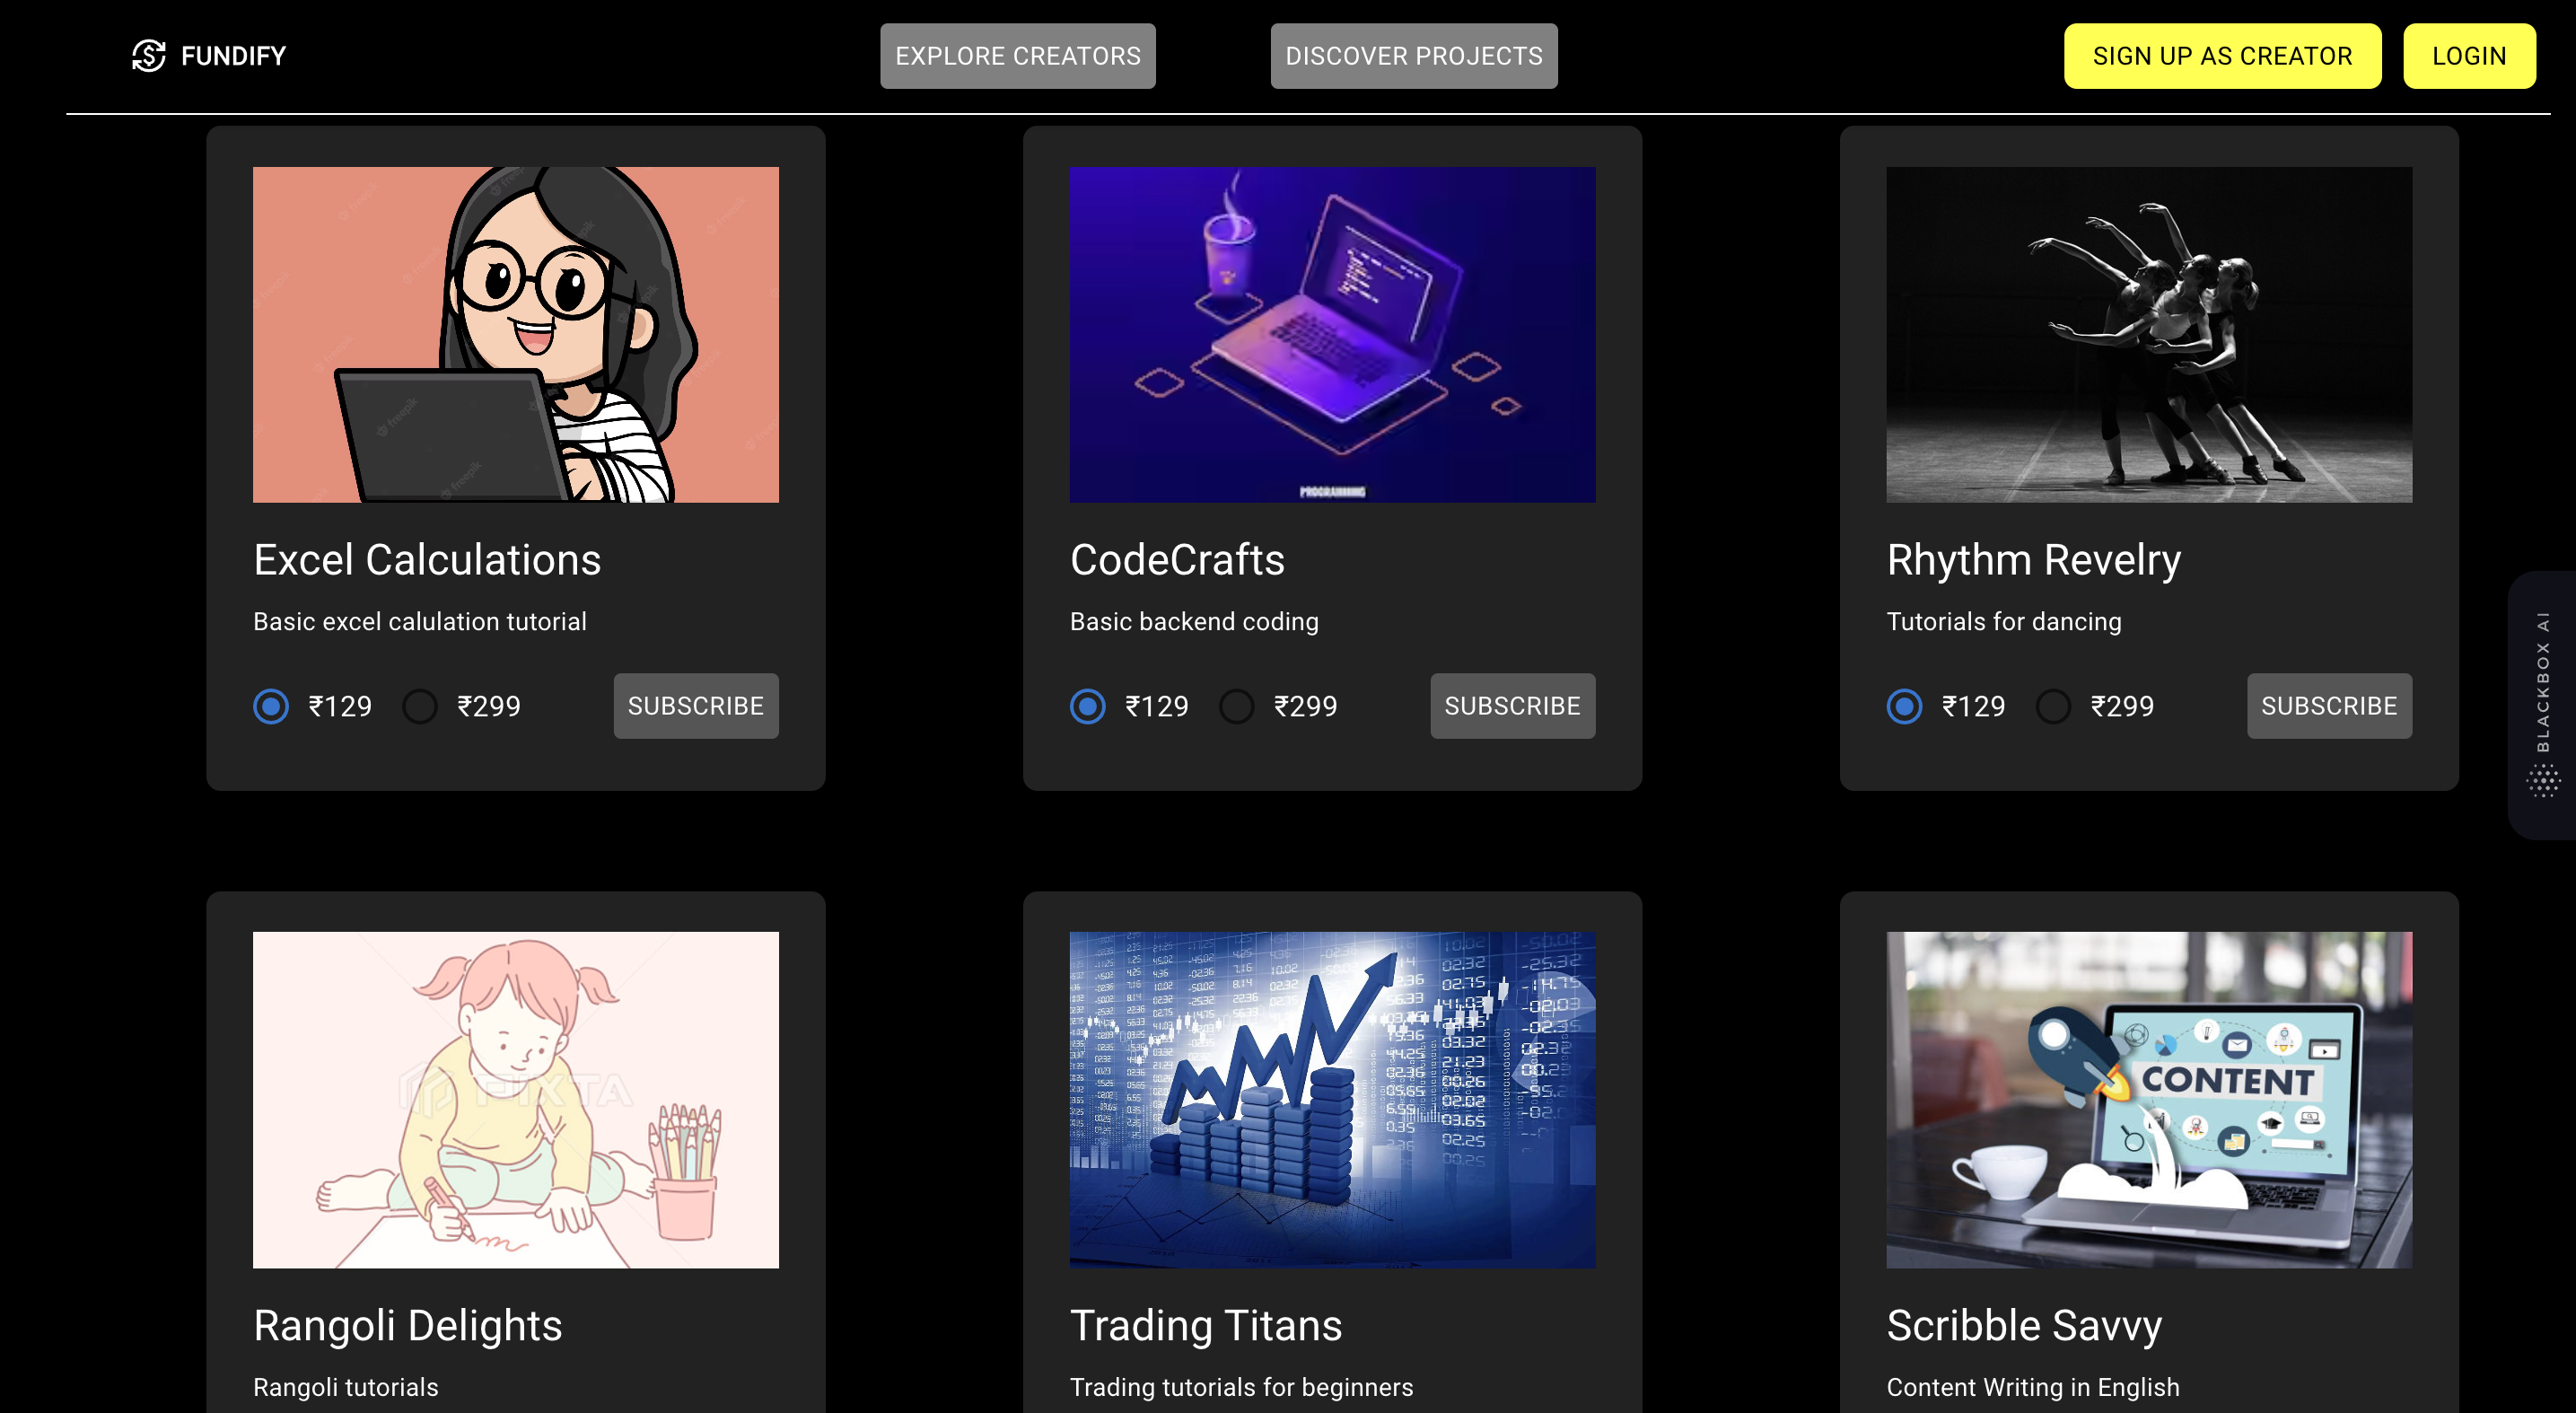Open the Excel Calculations cartoon thumbnail
The width and height of the screenshot is (2576, 1413).
pos(516,335)
